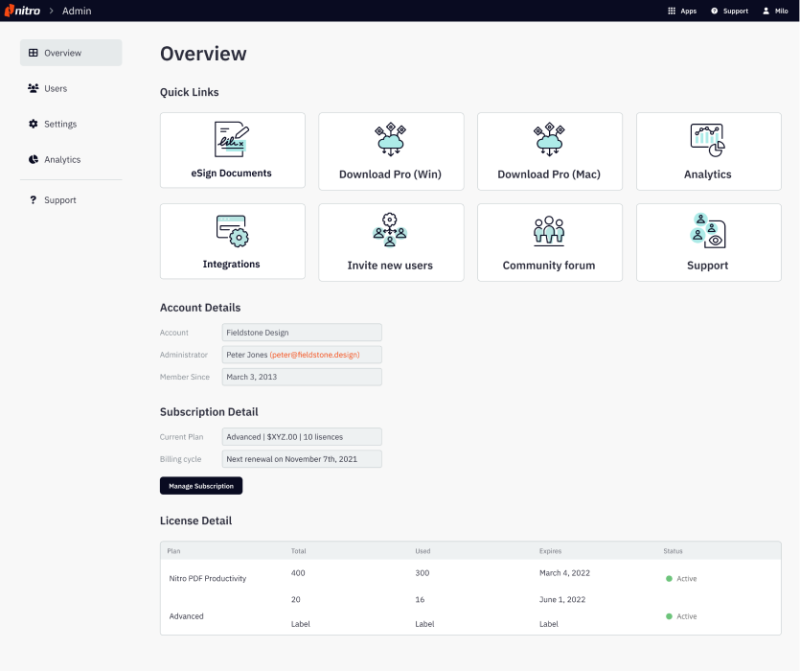Viewport: 800px width, 671px height.
Task: Click the Settings gear icon in sidebar
Action: [33, 123]
